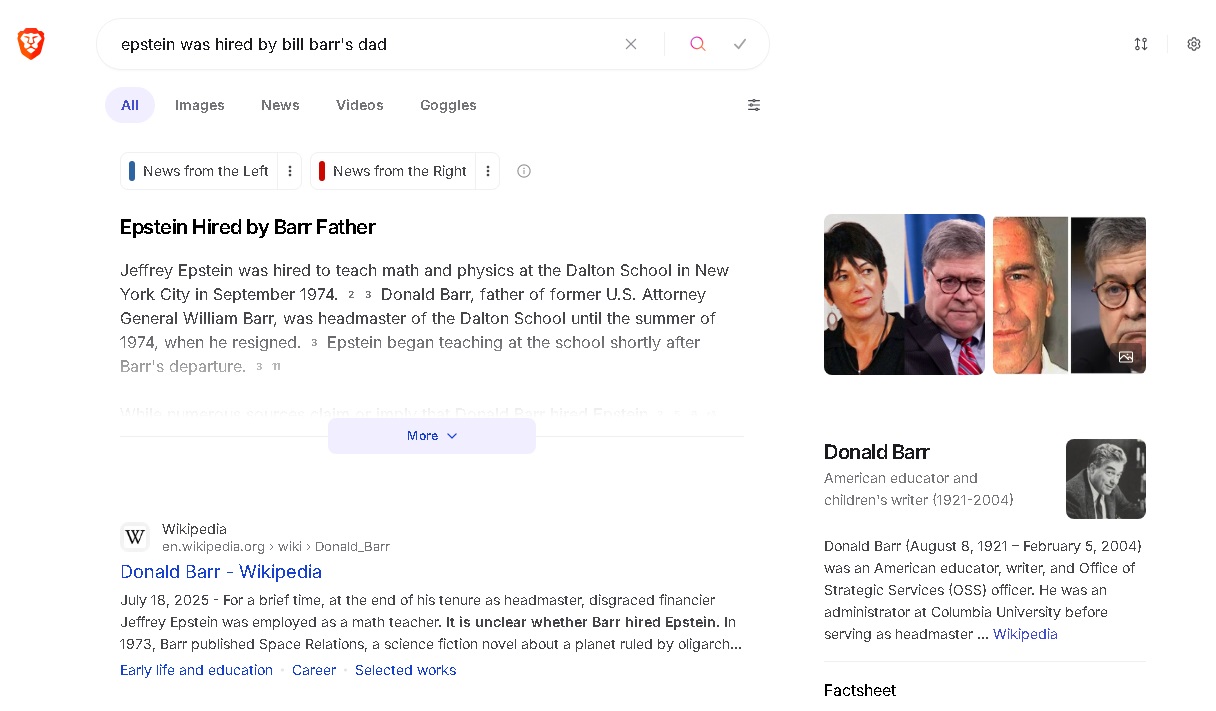The width and height of the screenshot is (1216, 711).
Task: Open the Selected works sublink
Action: (x=405, y=670)
